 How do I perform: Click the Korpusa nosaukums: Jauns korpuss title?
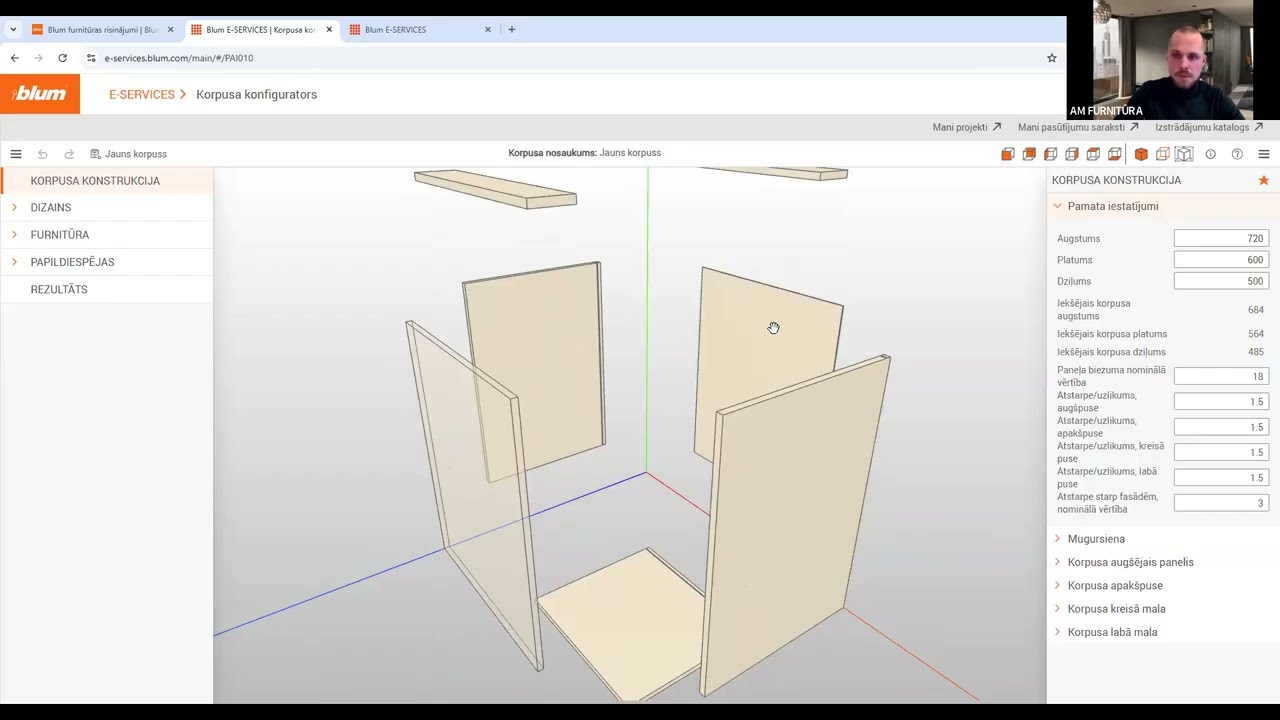(x=584, y=153)
